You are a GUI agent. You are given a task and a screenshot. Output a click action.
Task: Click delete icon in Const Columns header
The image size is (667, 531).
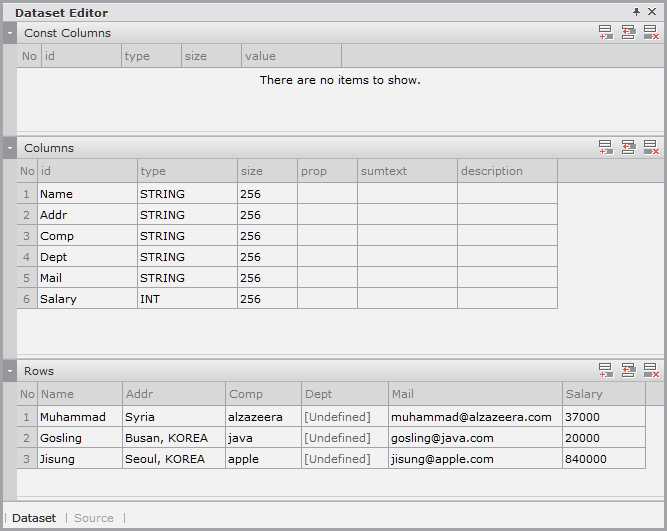[x=650, y=33]
